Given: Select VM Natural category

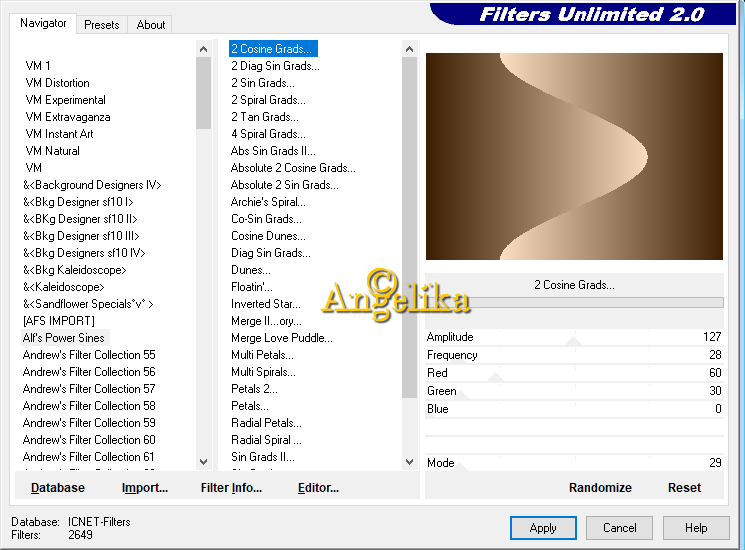Looking at the screenshot, I should [x=52, y=151].
